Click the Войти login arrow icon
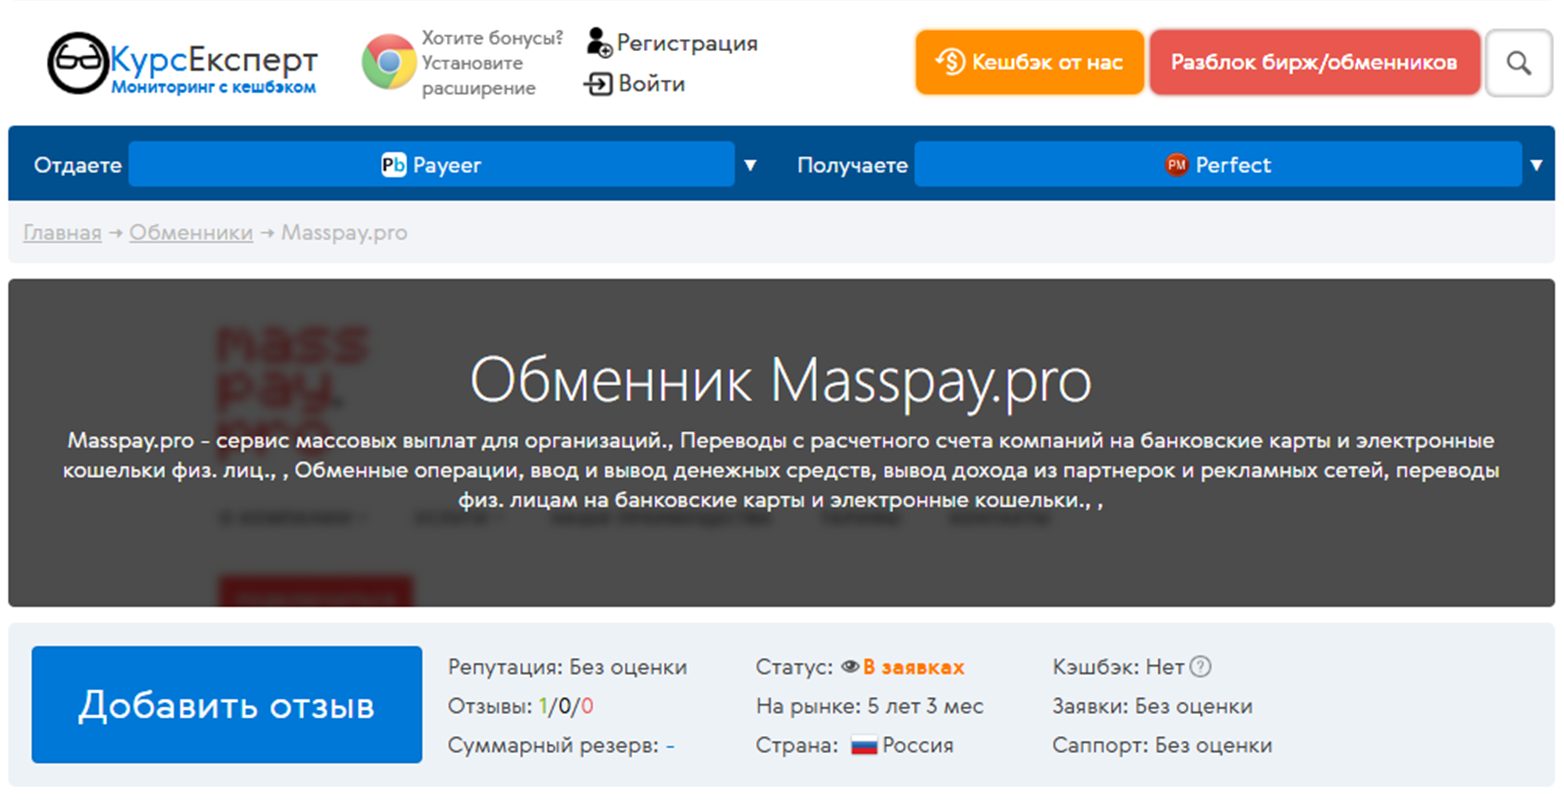This screenshot has width=1564, height=801. [600, 83]
